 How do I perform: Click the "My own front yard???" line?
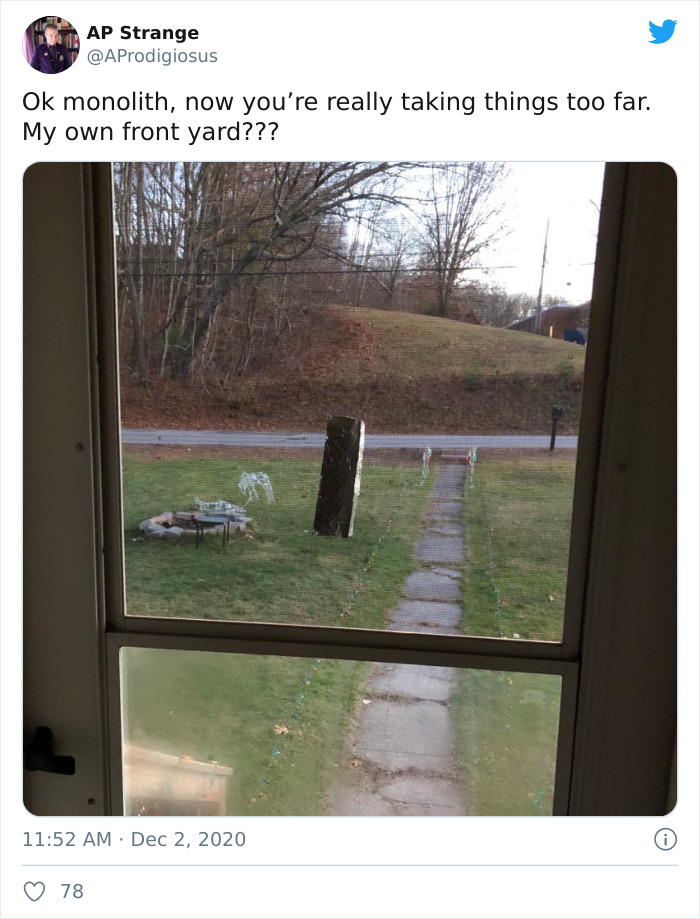point(150,132)
